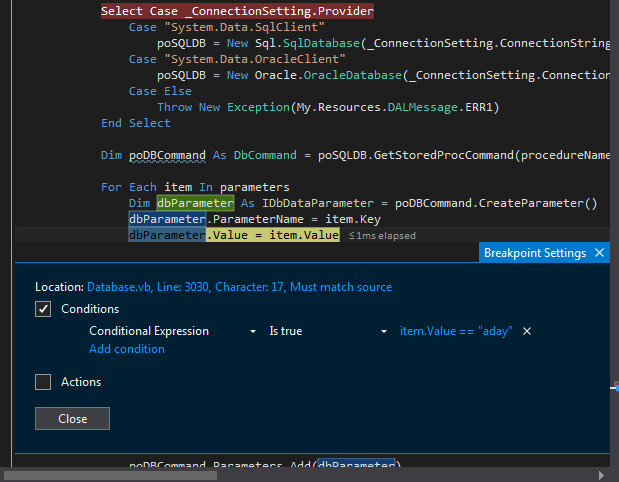This screenshot has height=482, width=619.
Task: Click the Add condition link
Action: pos(126,349)
